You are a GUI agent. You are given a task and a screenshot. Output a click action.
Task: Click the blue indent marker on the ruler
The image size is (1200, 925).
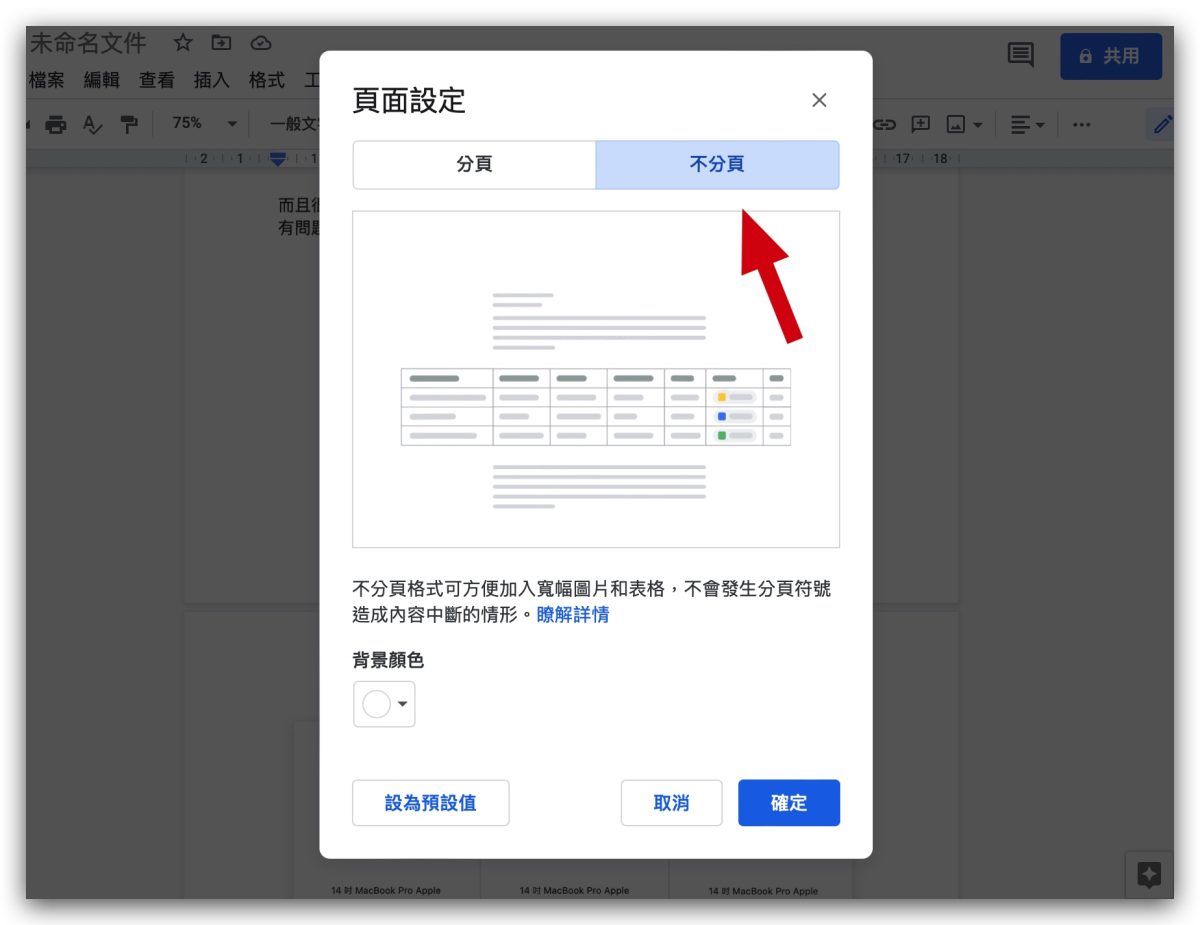click(x=278, y=158)
